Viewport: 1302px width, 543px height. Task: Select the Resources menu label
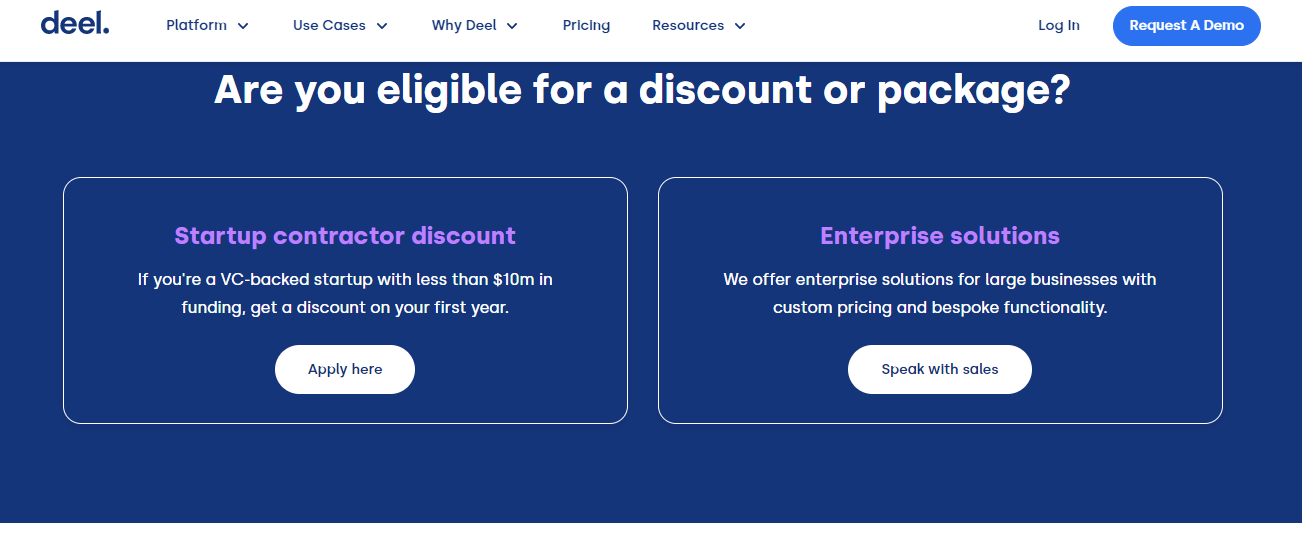pos(689,25)
